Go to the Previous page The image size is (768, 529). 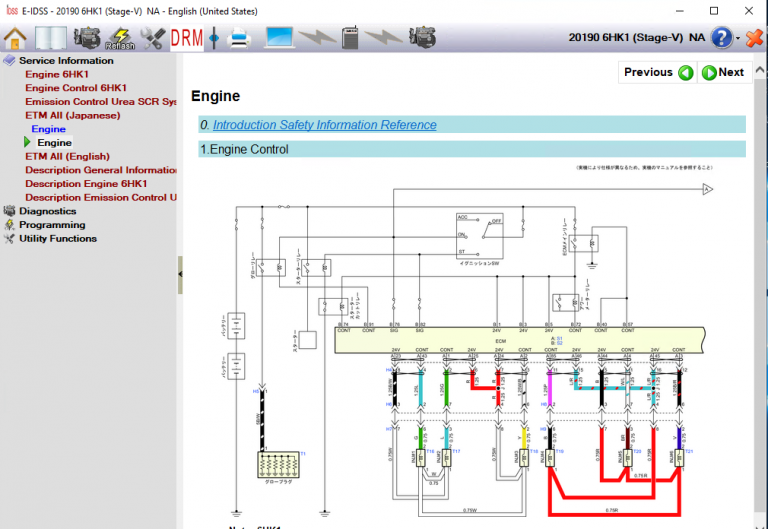pos(658,72)
